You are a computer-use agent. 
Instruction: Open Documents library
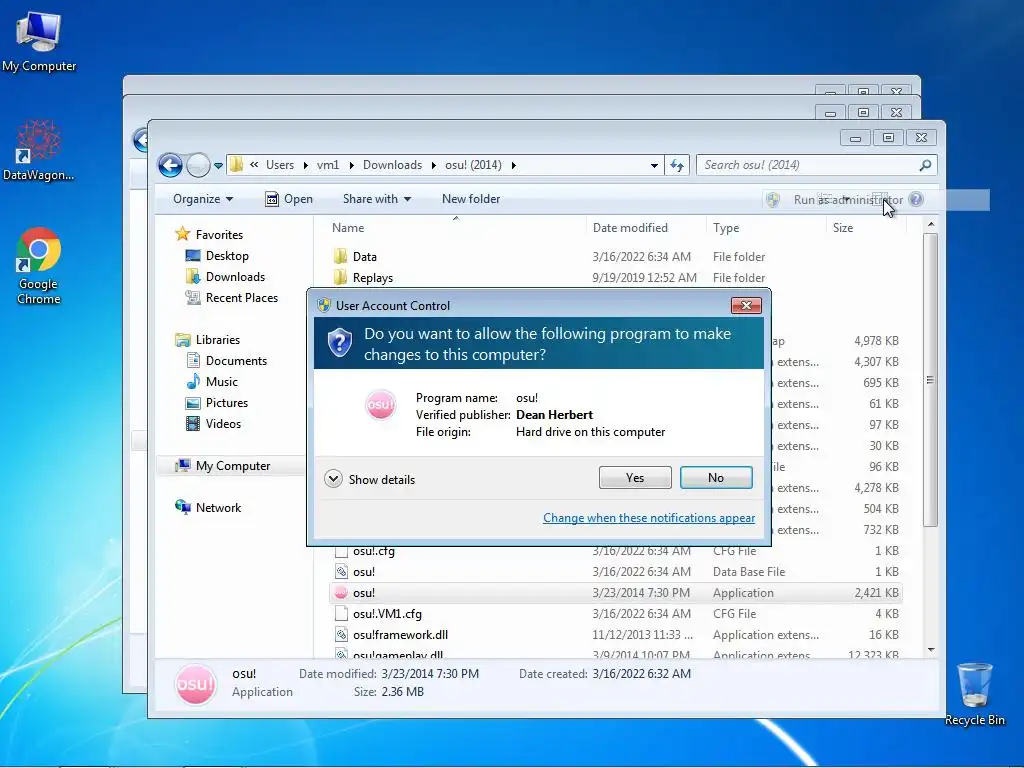coord(227,360)
